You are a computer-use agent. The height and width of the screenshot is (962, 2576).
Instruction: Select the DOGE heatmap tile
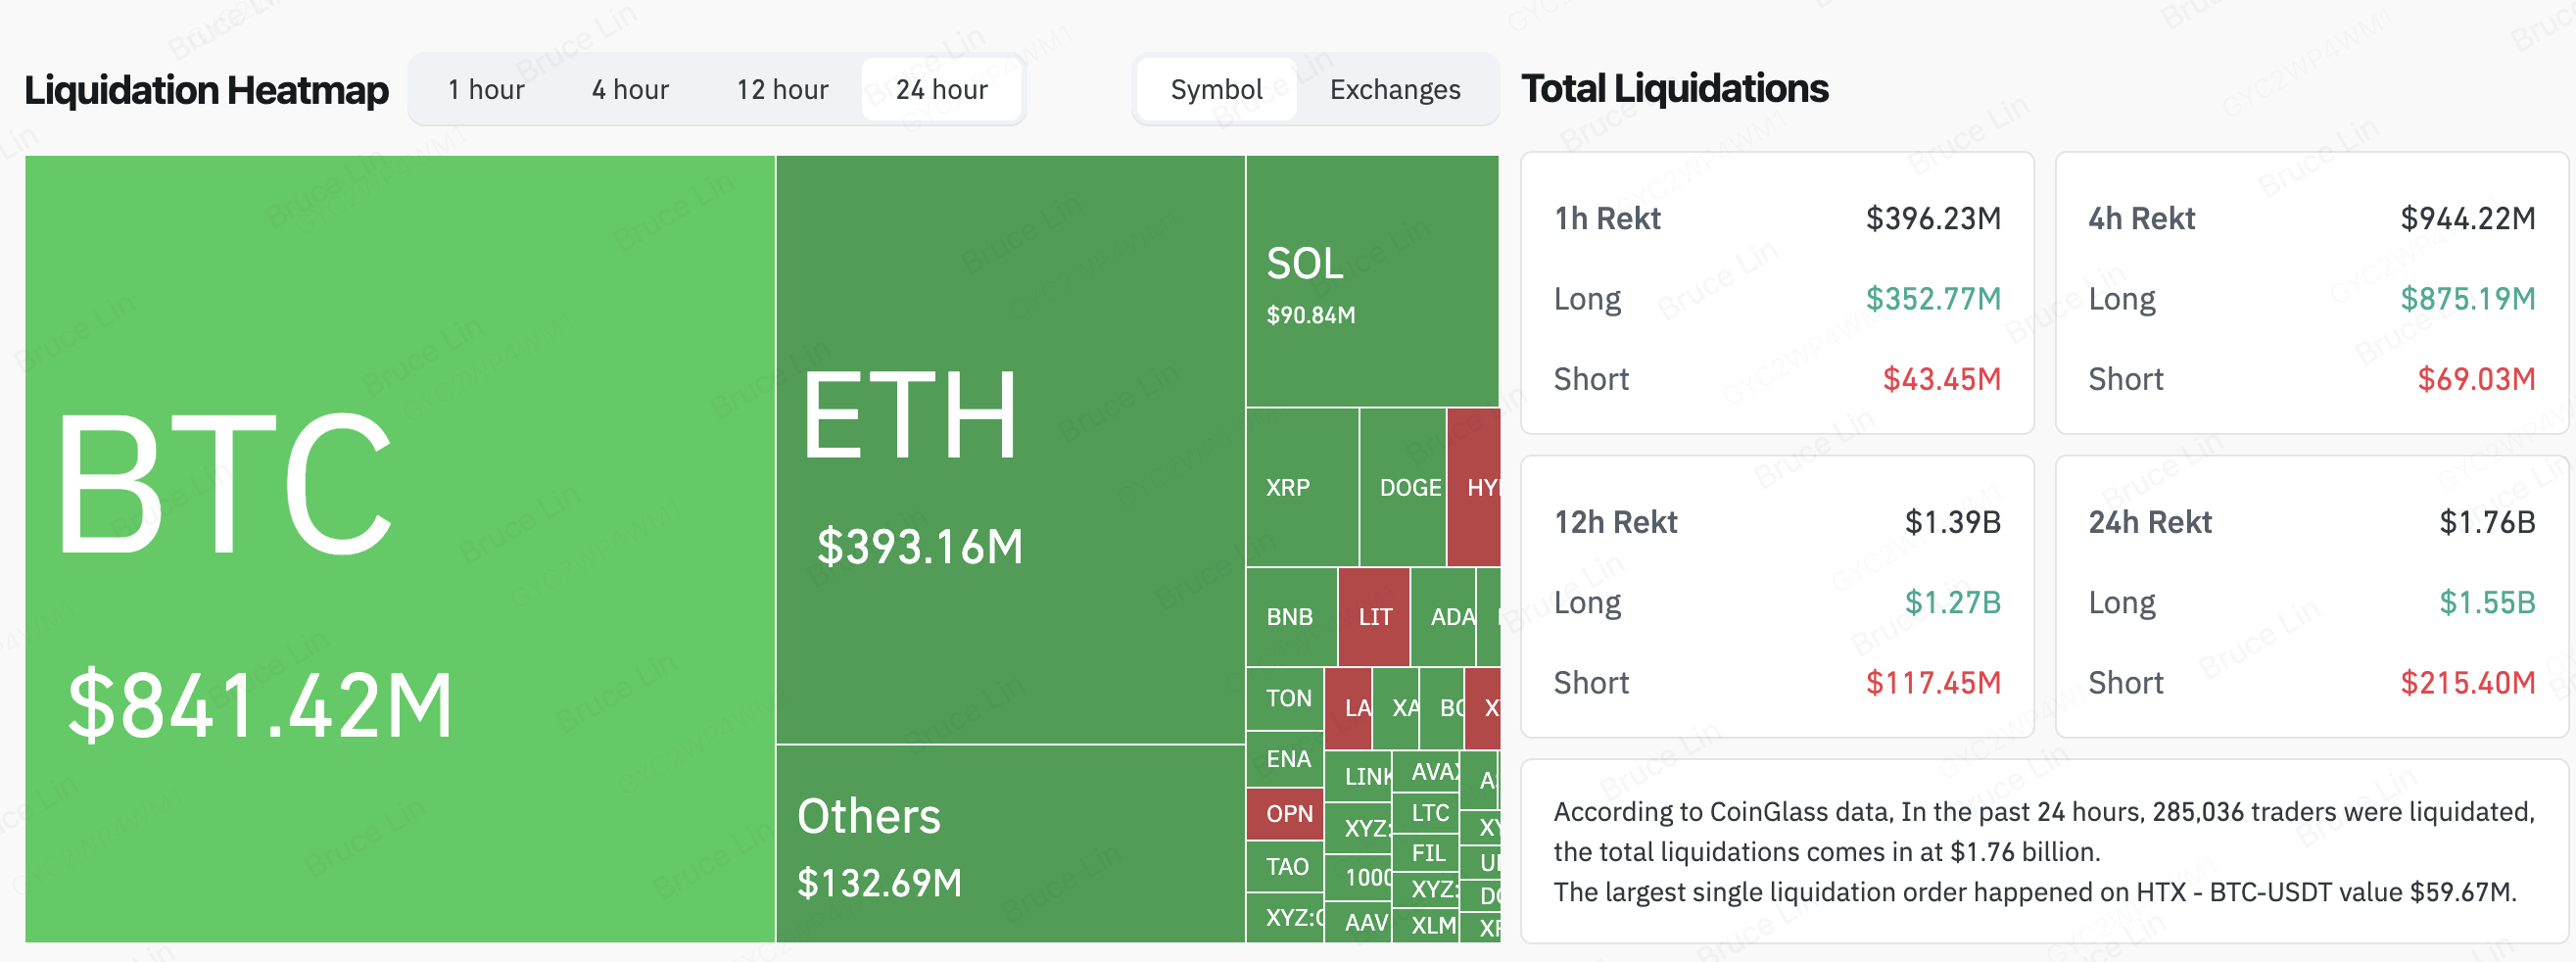[x=1403, y=487]
